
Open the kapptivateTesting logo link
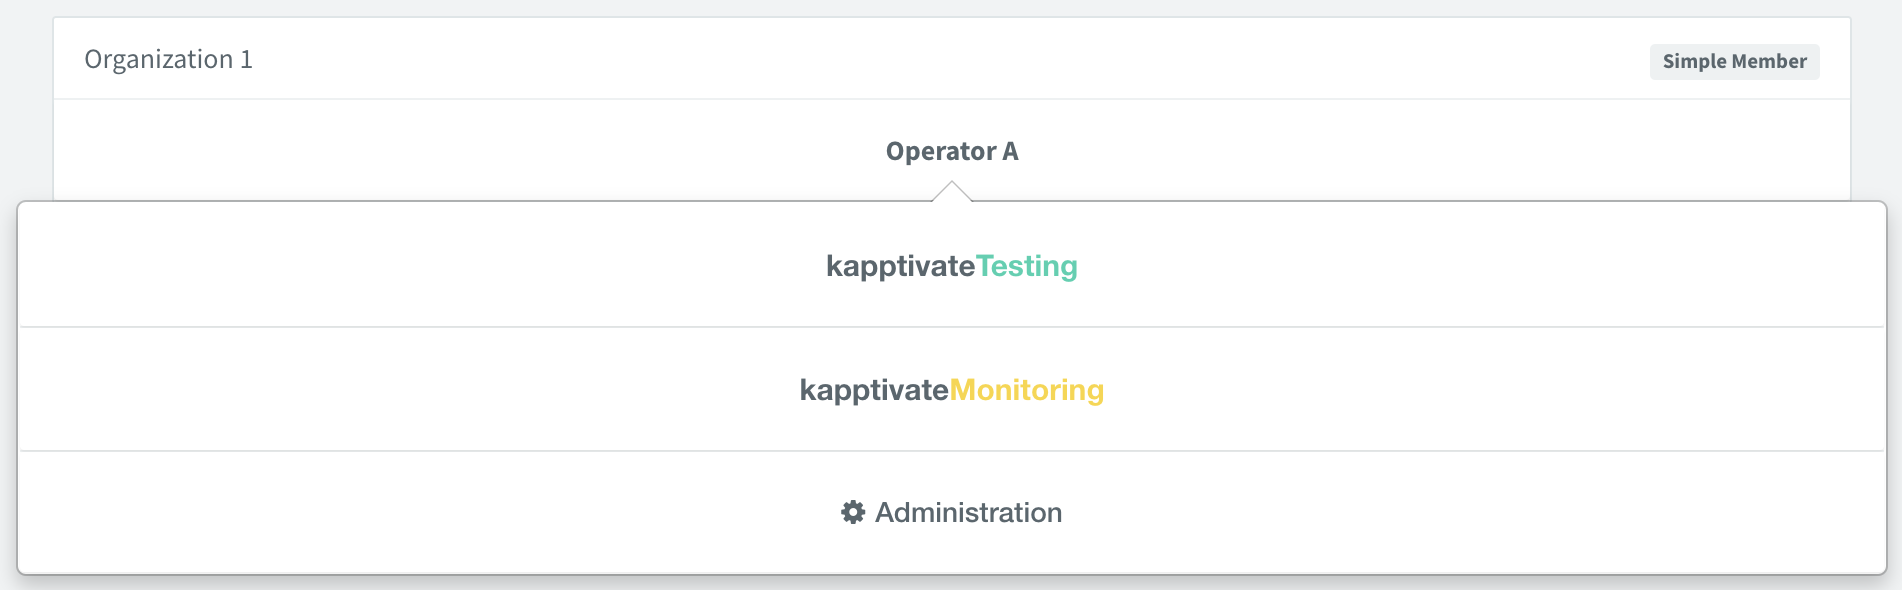(x=951, y=266)
